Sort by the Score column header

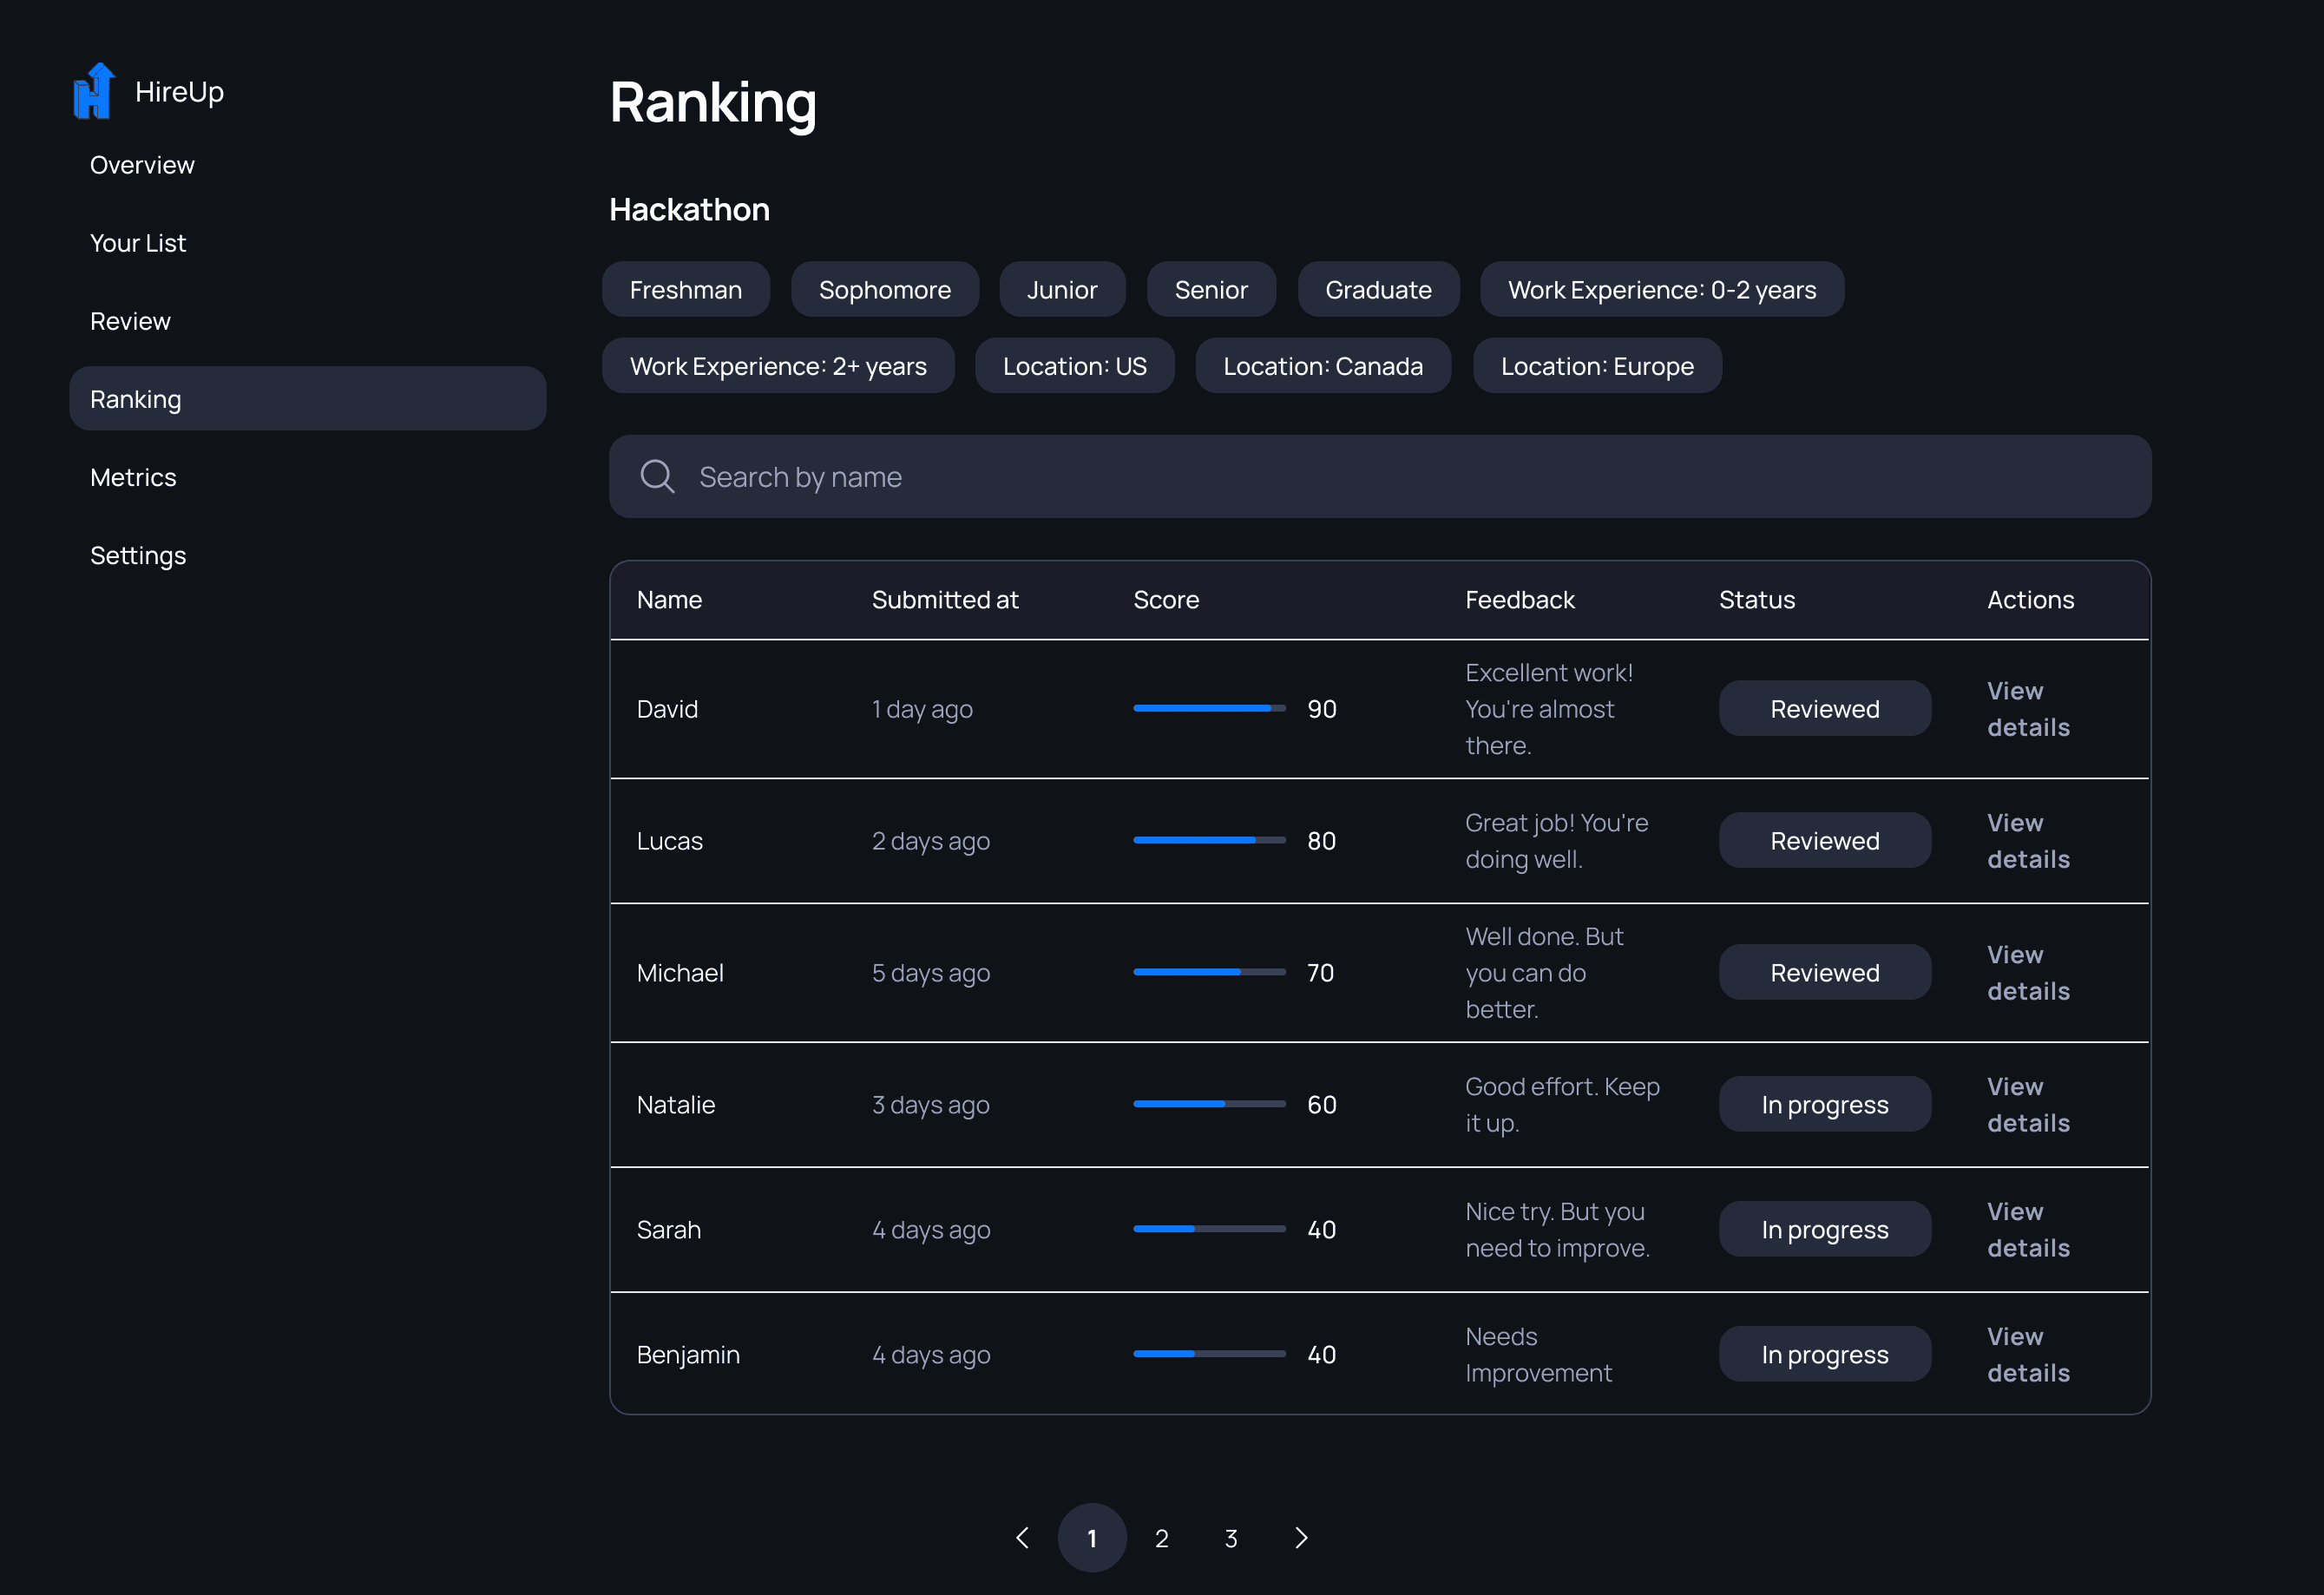1165,600
